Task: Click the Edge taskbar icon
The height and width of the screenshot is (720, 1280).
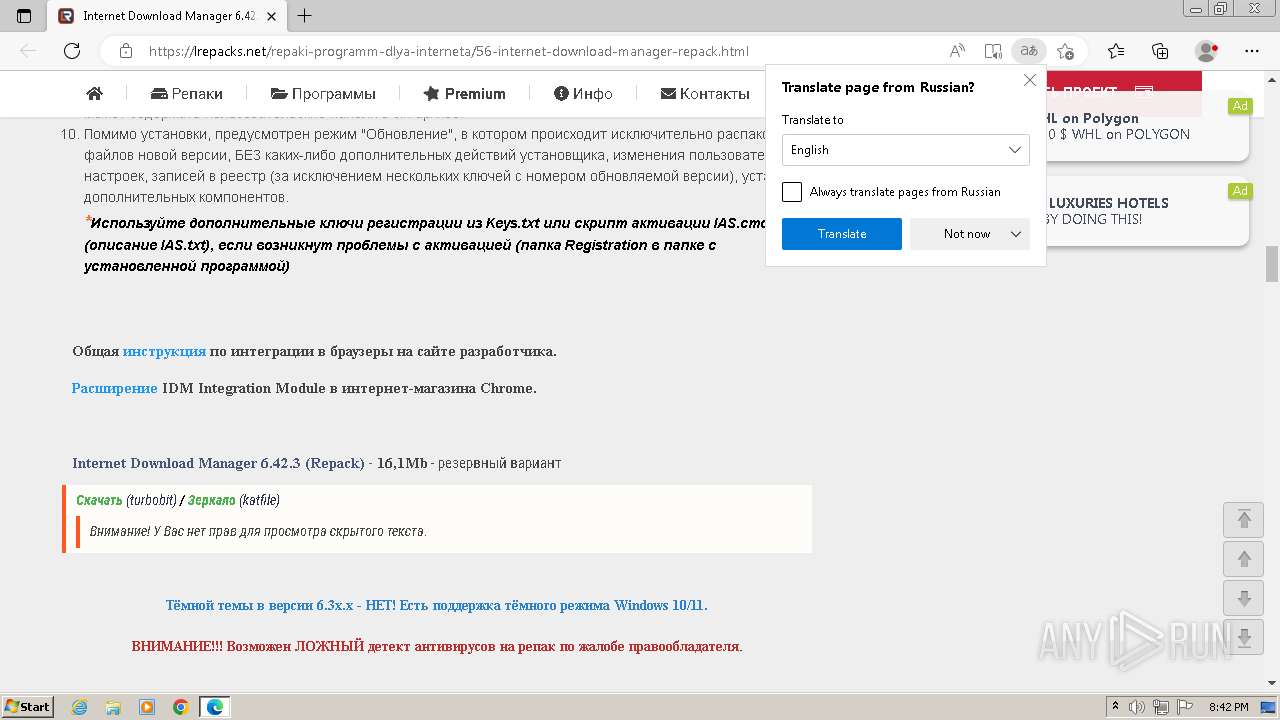Action: coord(215,707)
